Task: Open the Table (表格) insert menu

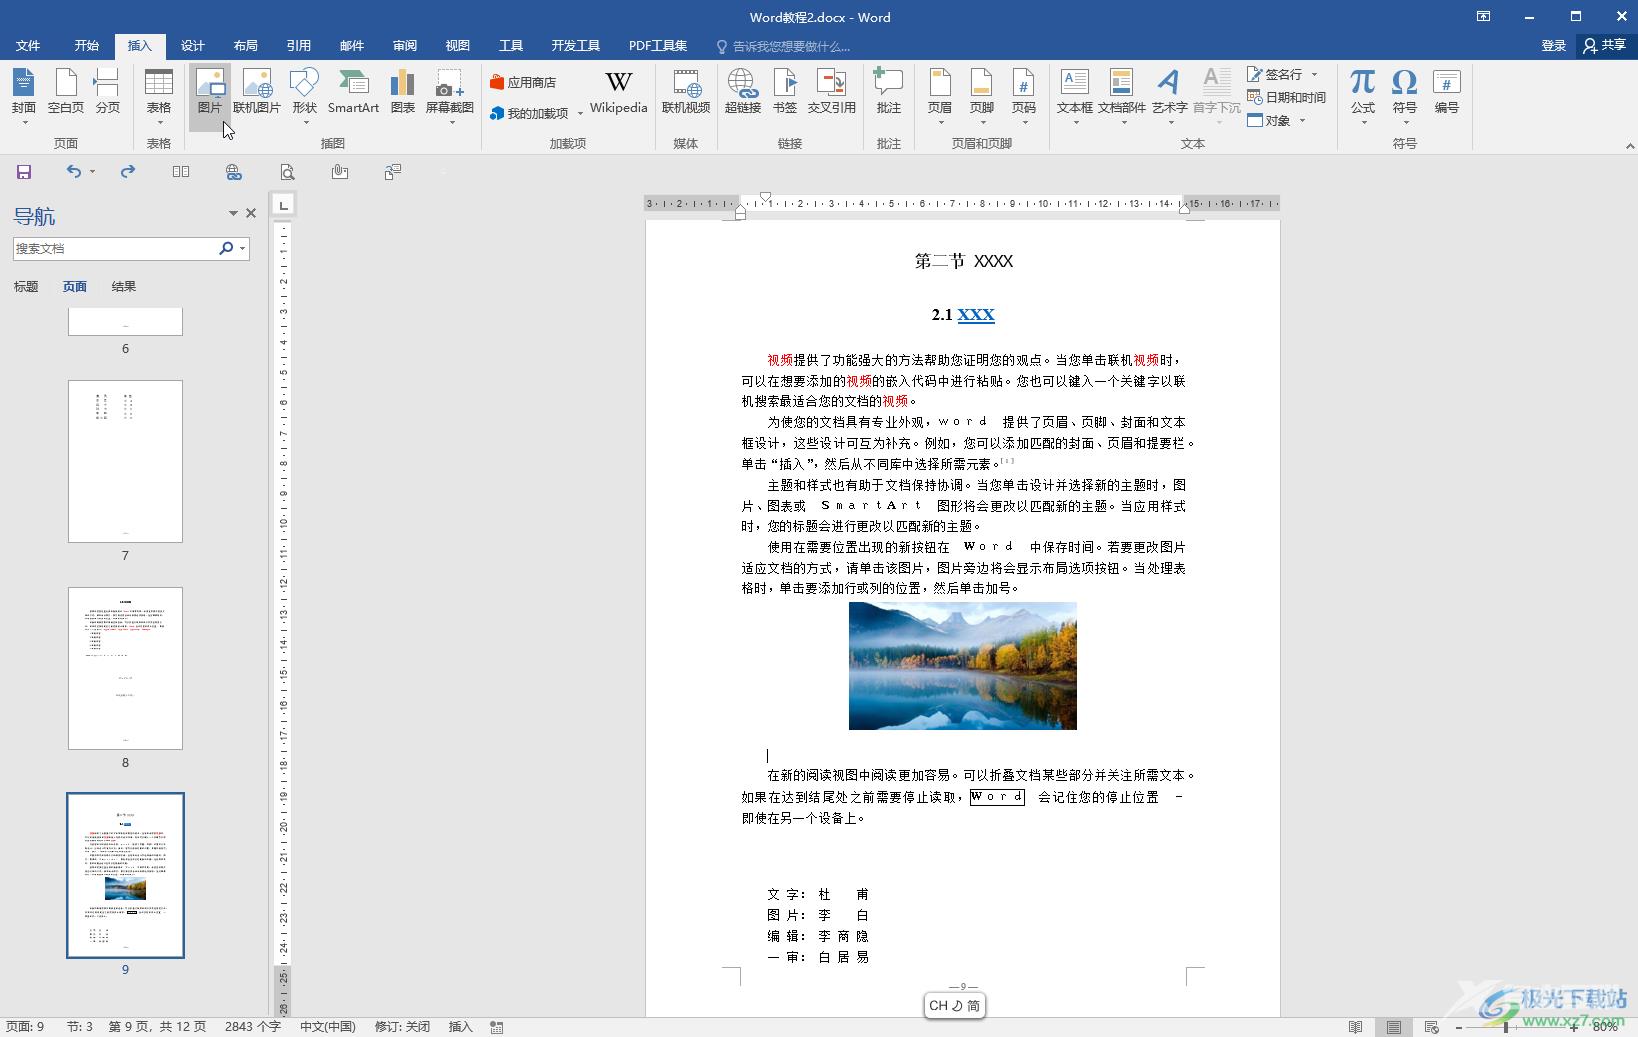Action: tap(159, 96)
